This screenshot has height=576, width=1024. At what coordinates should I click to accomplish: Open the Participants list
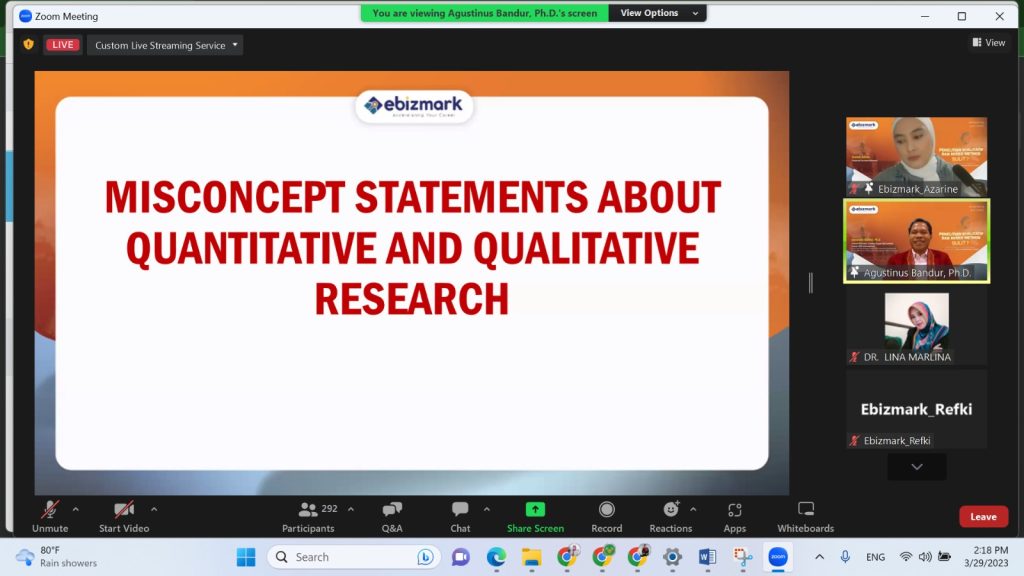[308, 516]
